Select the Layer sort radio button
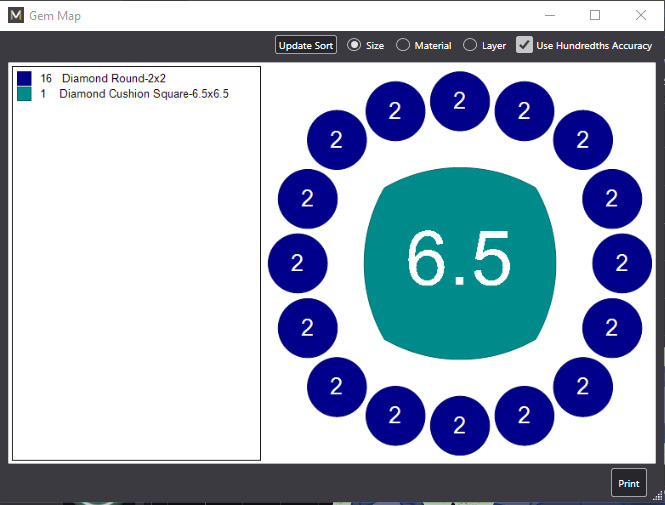The image size is (665, 505). (x=470, y=45)
